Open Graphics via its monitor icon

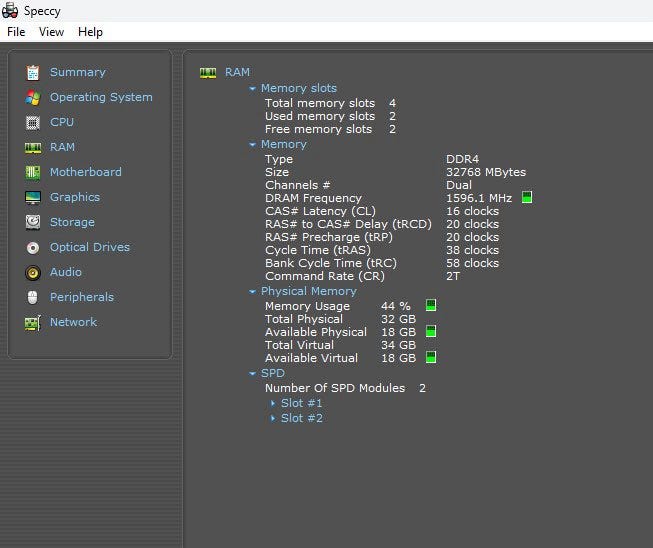33,197
